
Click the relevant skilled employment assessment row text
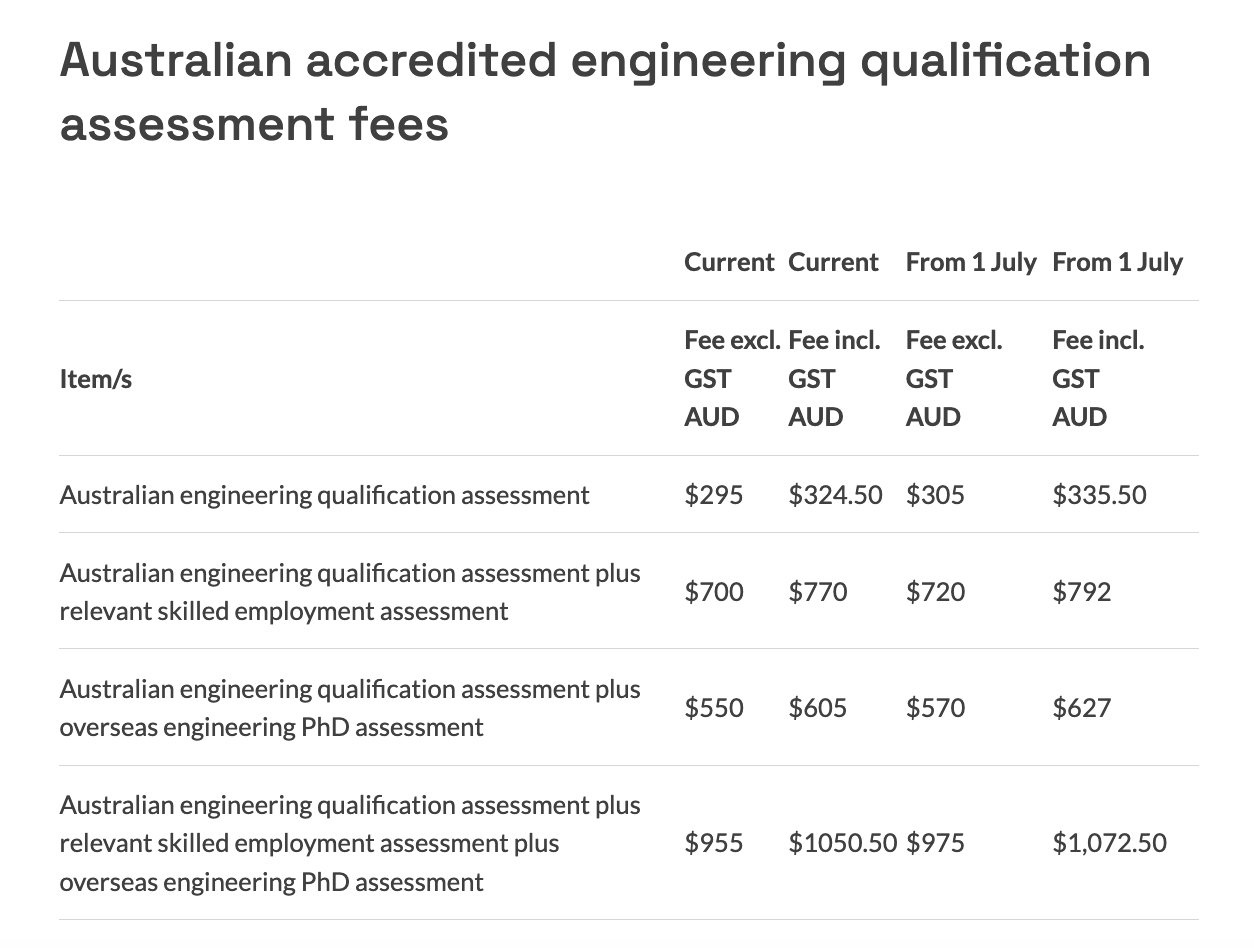pyautogui.click(x=350, y=592)
